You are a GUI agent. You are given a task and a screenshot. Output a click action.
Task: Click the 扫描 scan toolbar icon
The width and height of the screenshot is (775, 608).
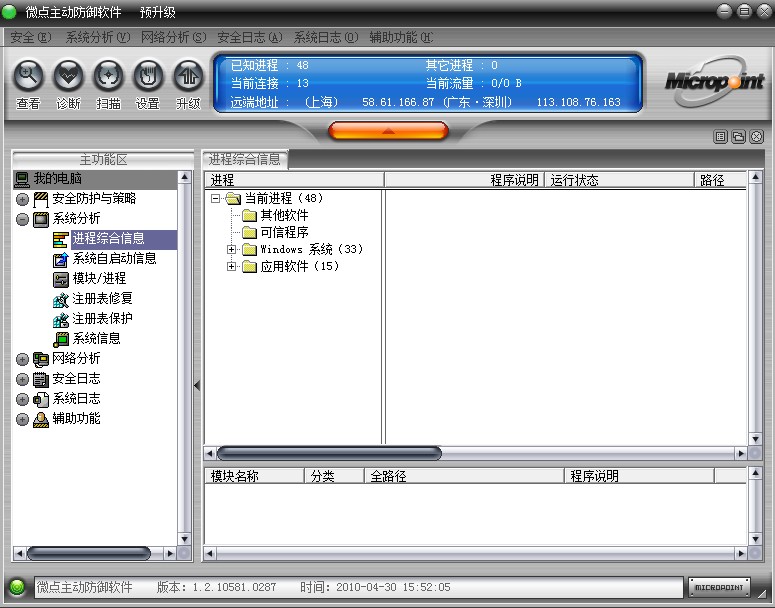[108, 76]
